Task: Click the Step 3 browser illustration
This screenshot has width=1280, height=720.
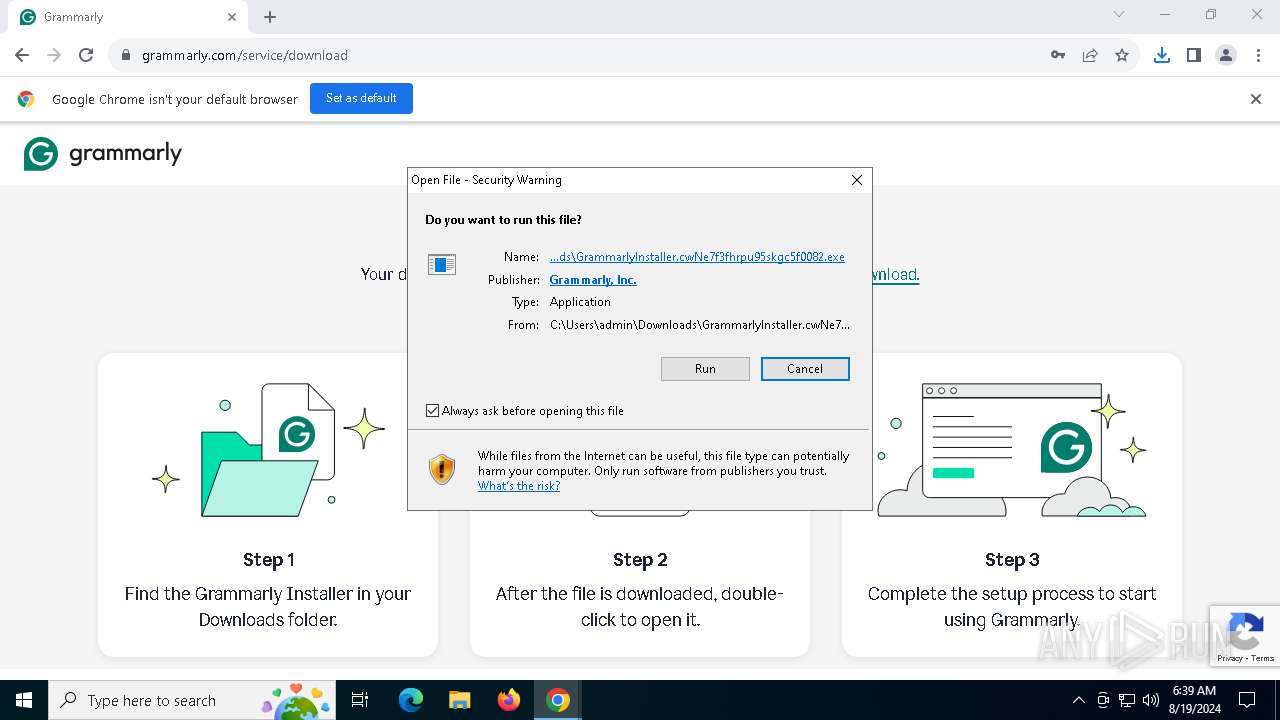Action: (1012, 450)
